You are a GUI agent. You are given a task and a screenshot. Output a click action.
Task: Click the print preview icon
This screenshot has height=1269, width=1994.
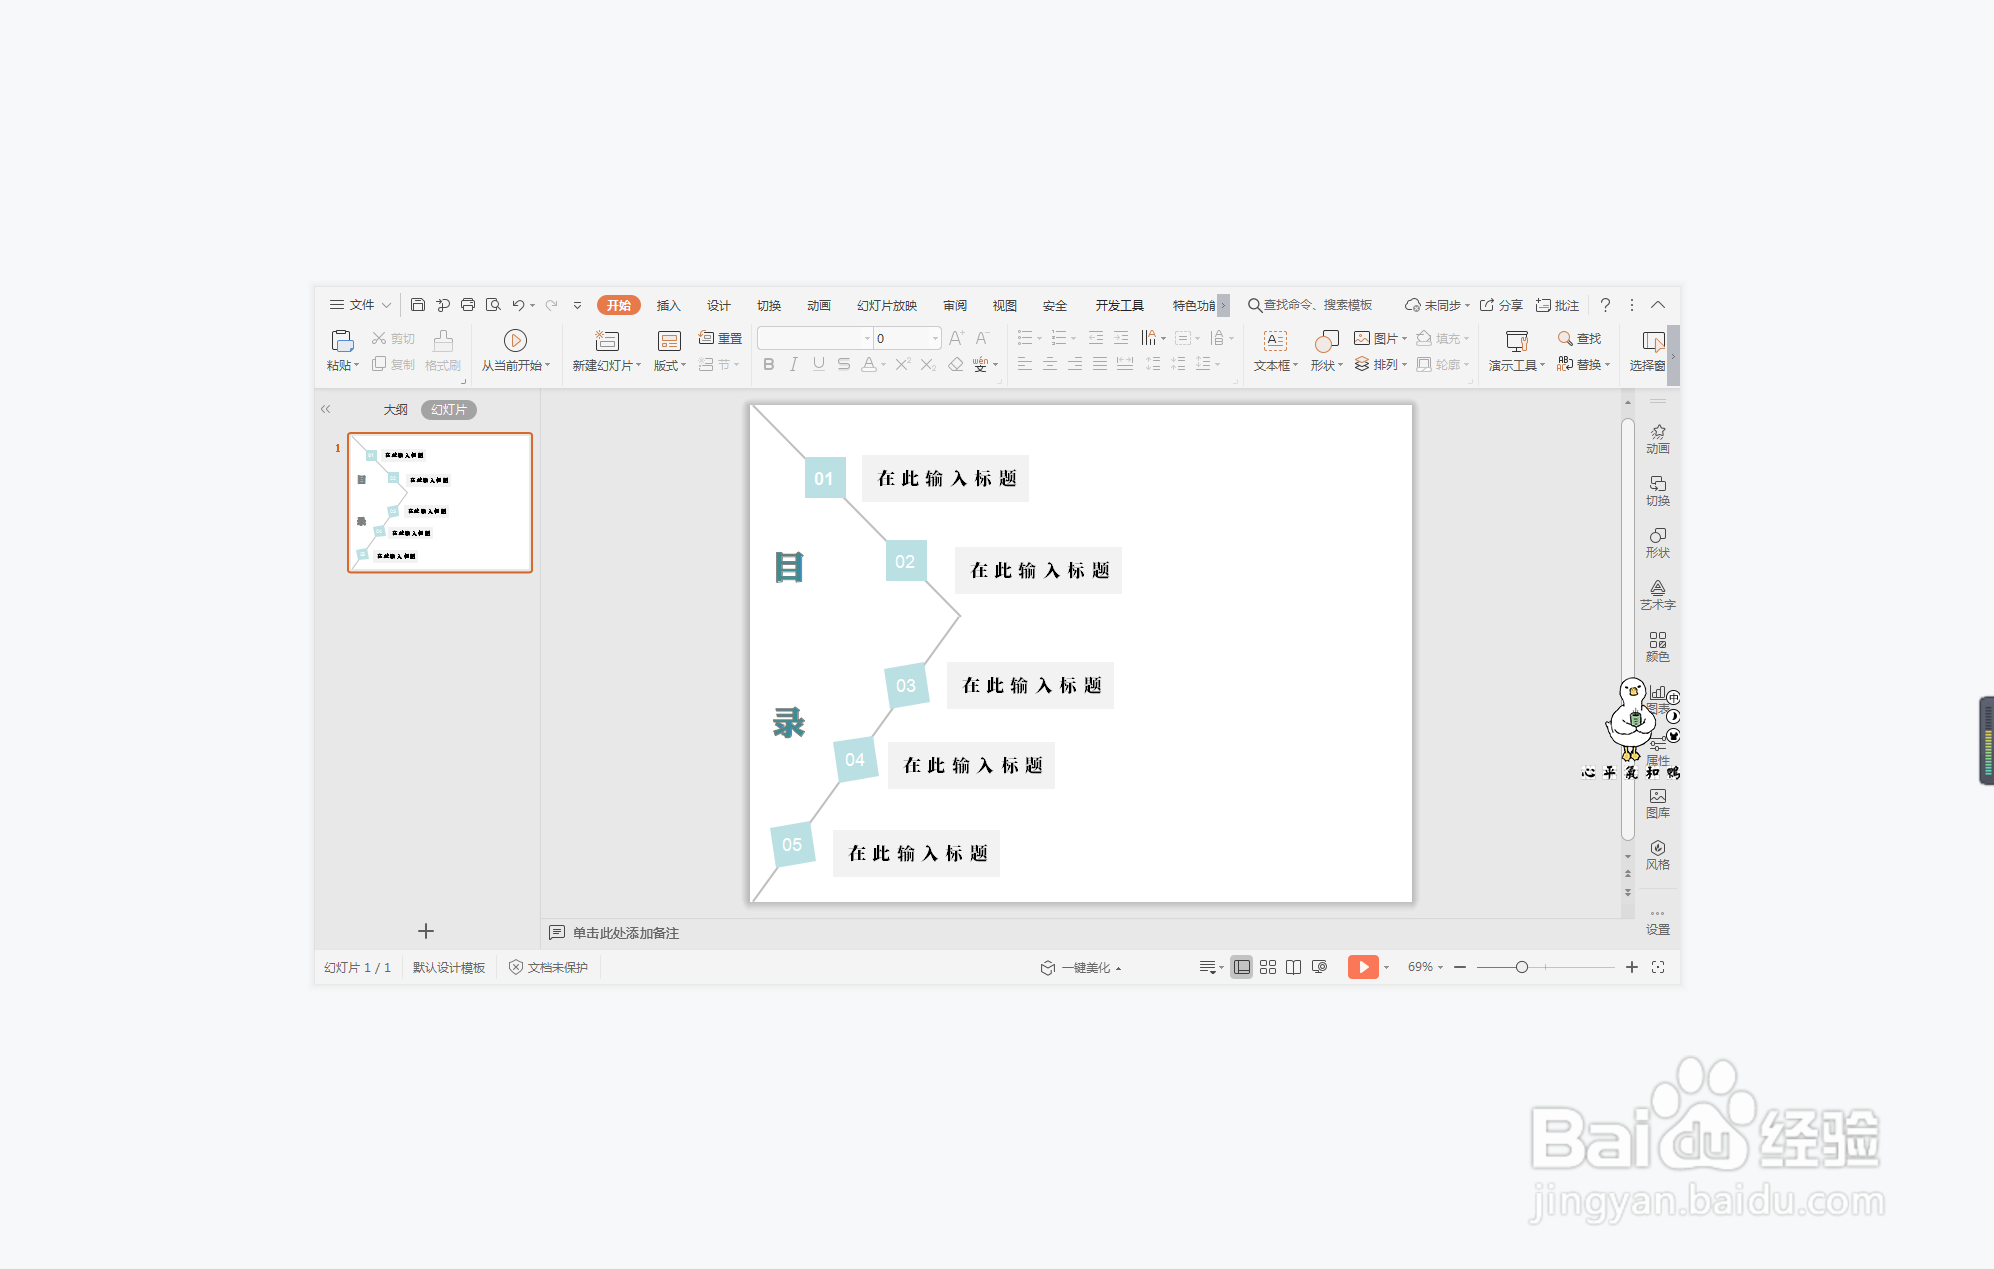[x=493, y=305]
